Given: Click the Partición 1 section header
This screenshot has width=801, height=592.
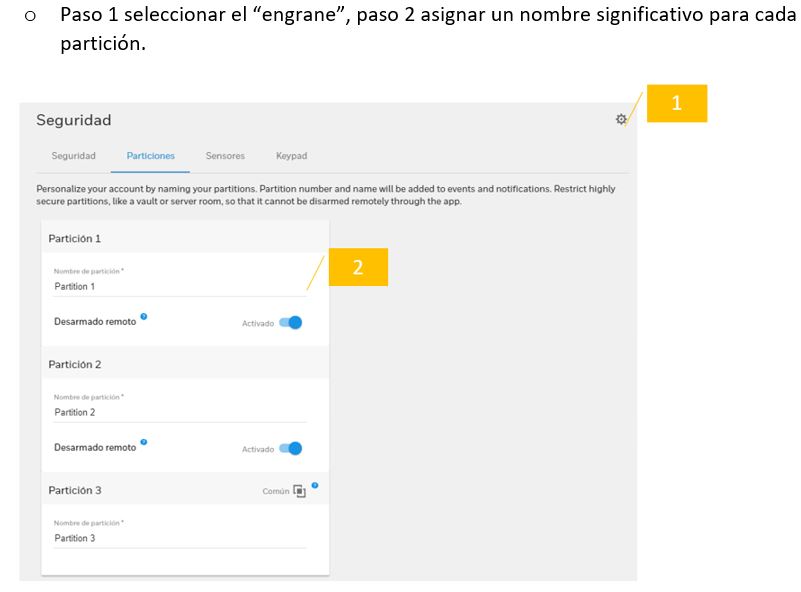Looking at the screenshot, I should click(185, 239).
